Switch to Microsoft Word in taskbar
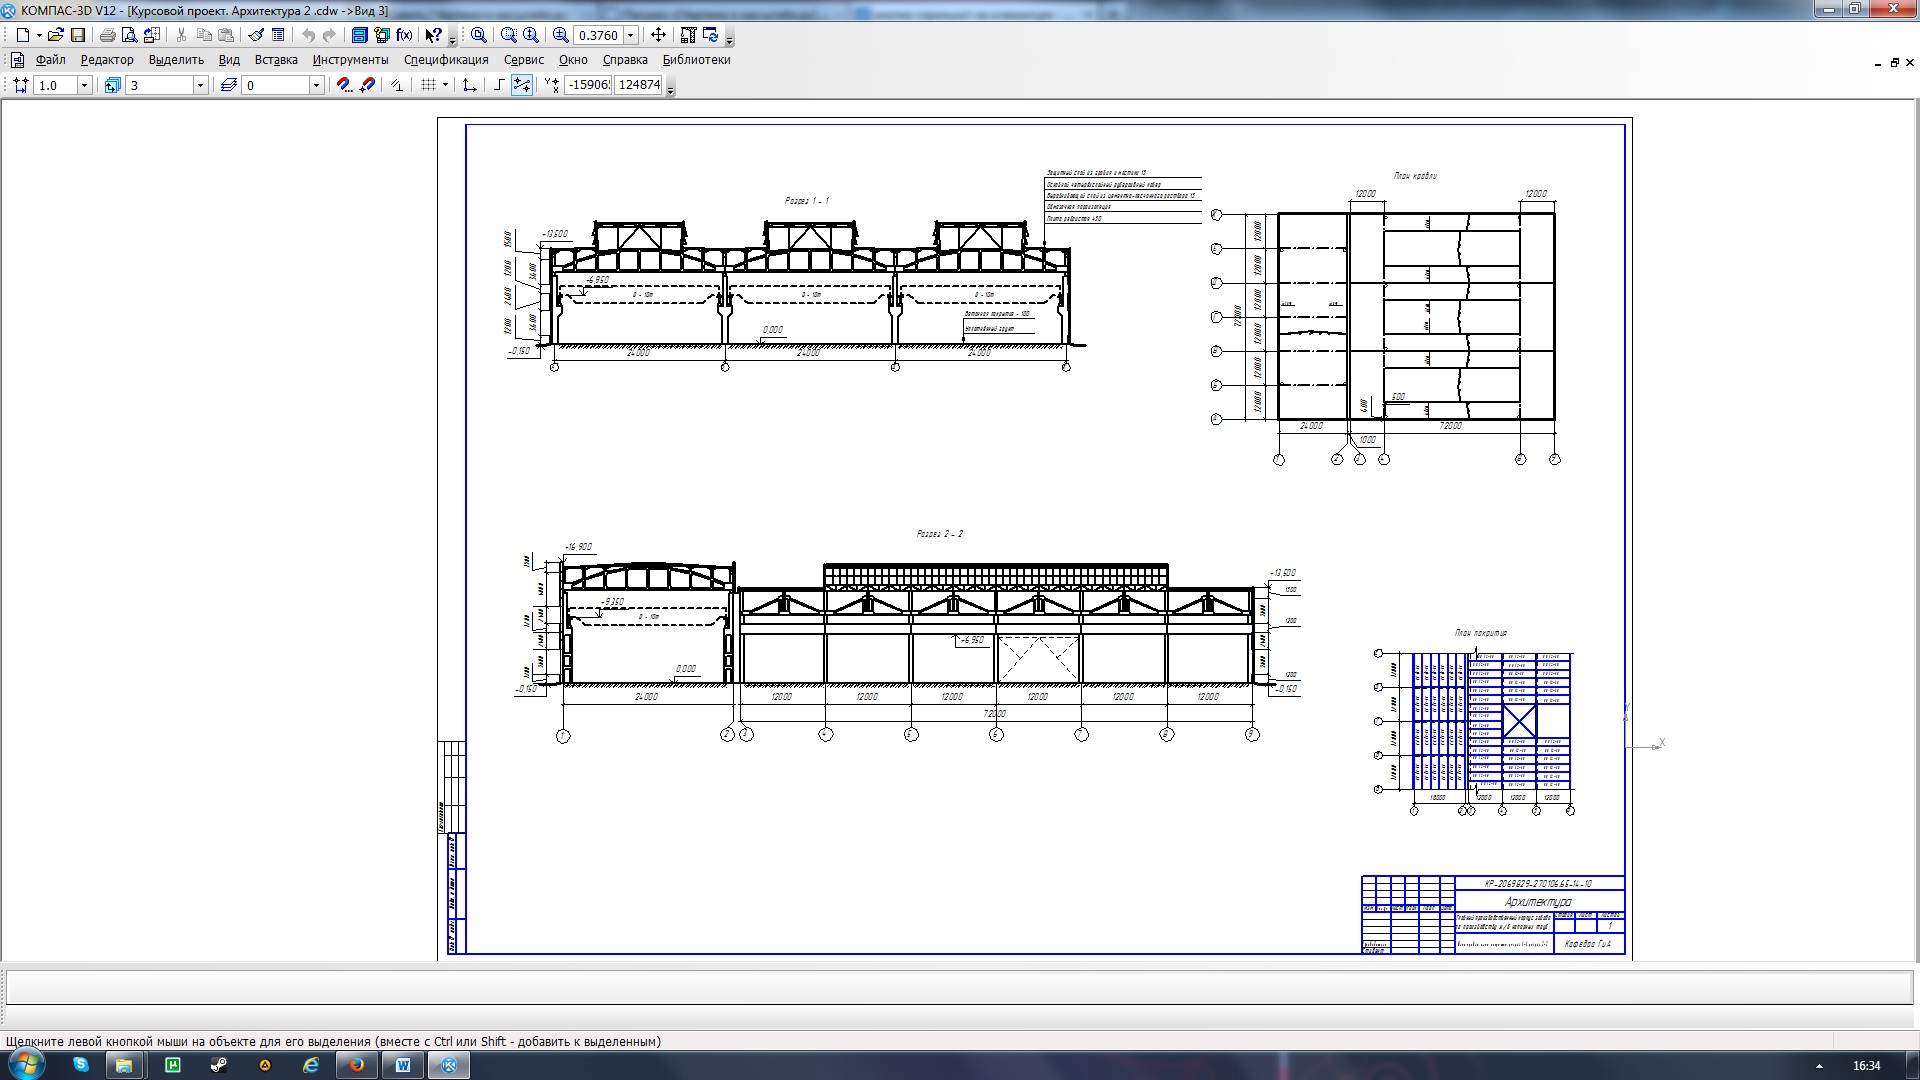 pos(403,1065)
